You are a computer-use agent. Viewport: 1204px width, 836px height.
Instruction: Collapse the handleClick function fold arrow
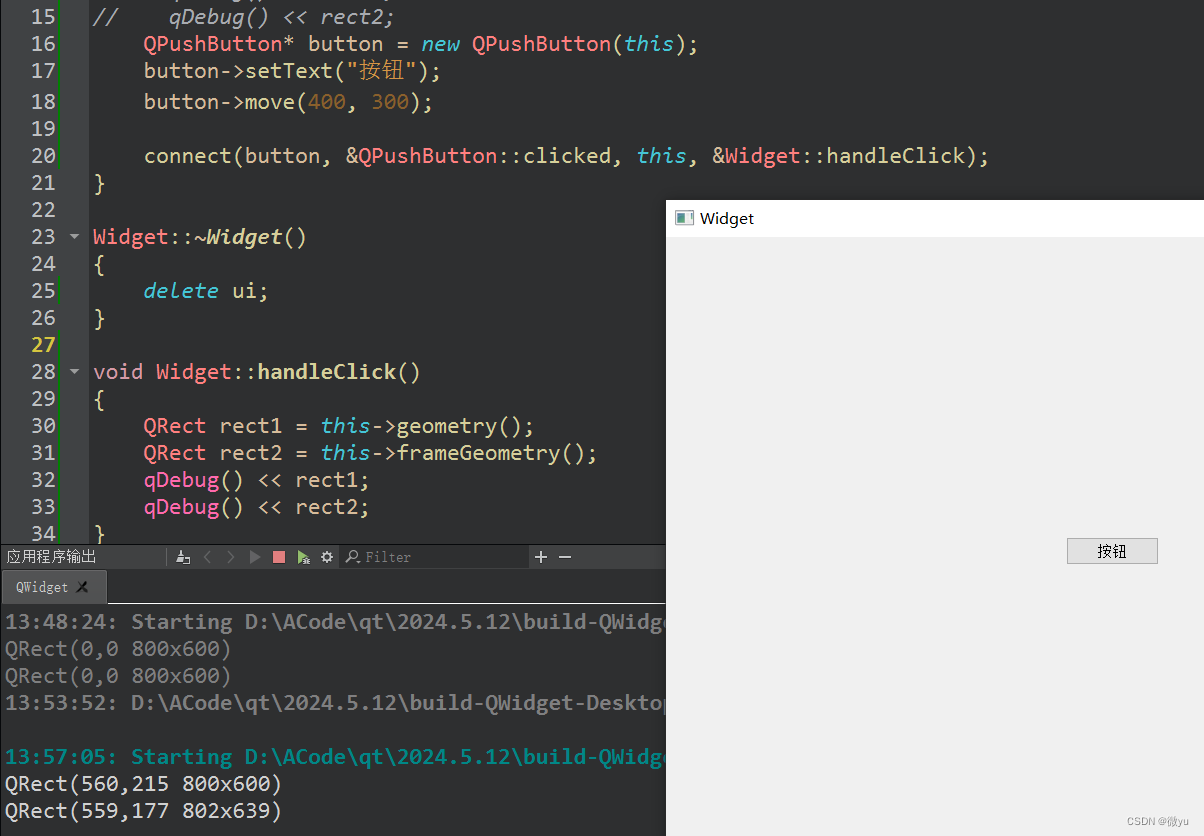click(x=74, y=372)
